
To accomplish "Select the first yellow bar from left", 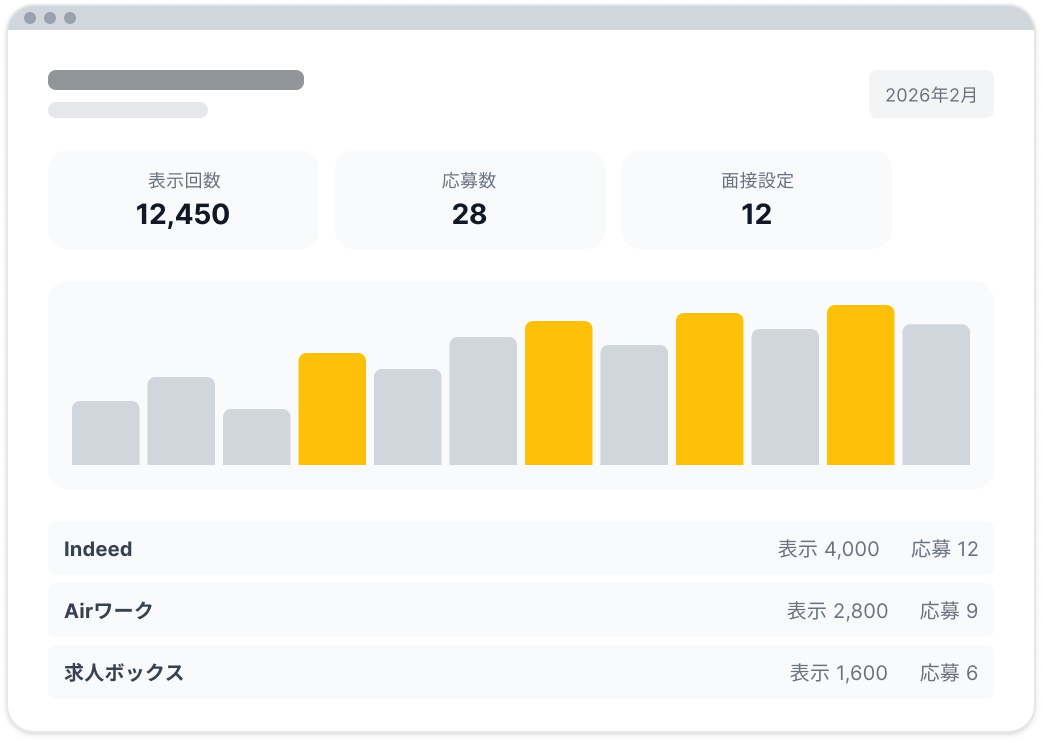I will pos(332,409).
